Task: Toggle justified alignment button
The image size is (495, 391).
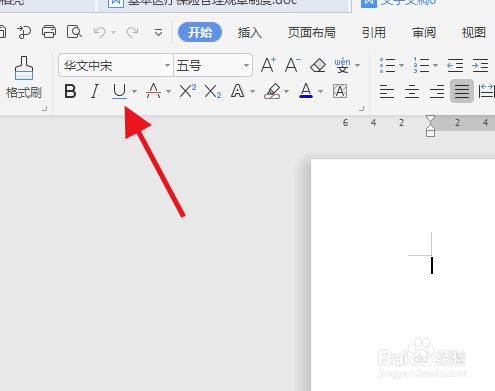Action: click(x=462, y=91)
